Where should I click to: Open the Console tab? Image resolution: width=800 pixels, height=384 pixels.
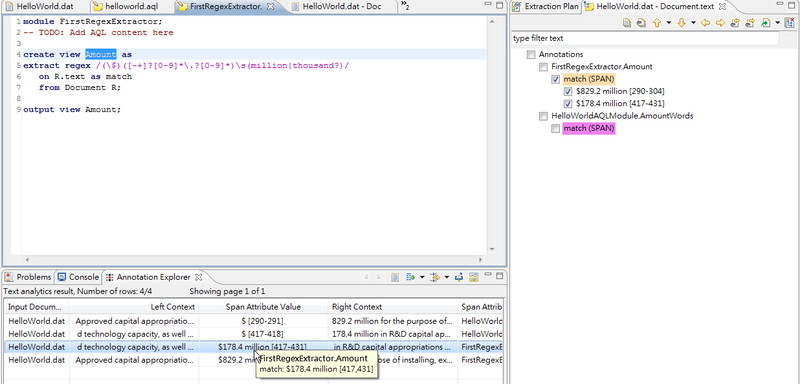coord(79,277)
